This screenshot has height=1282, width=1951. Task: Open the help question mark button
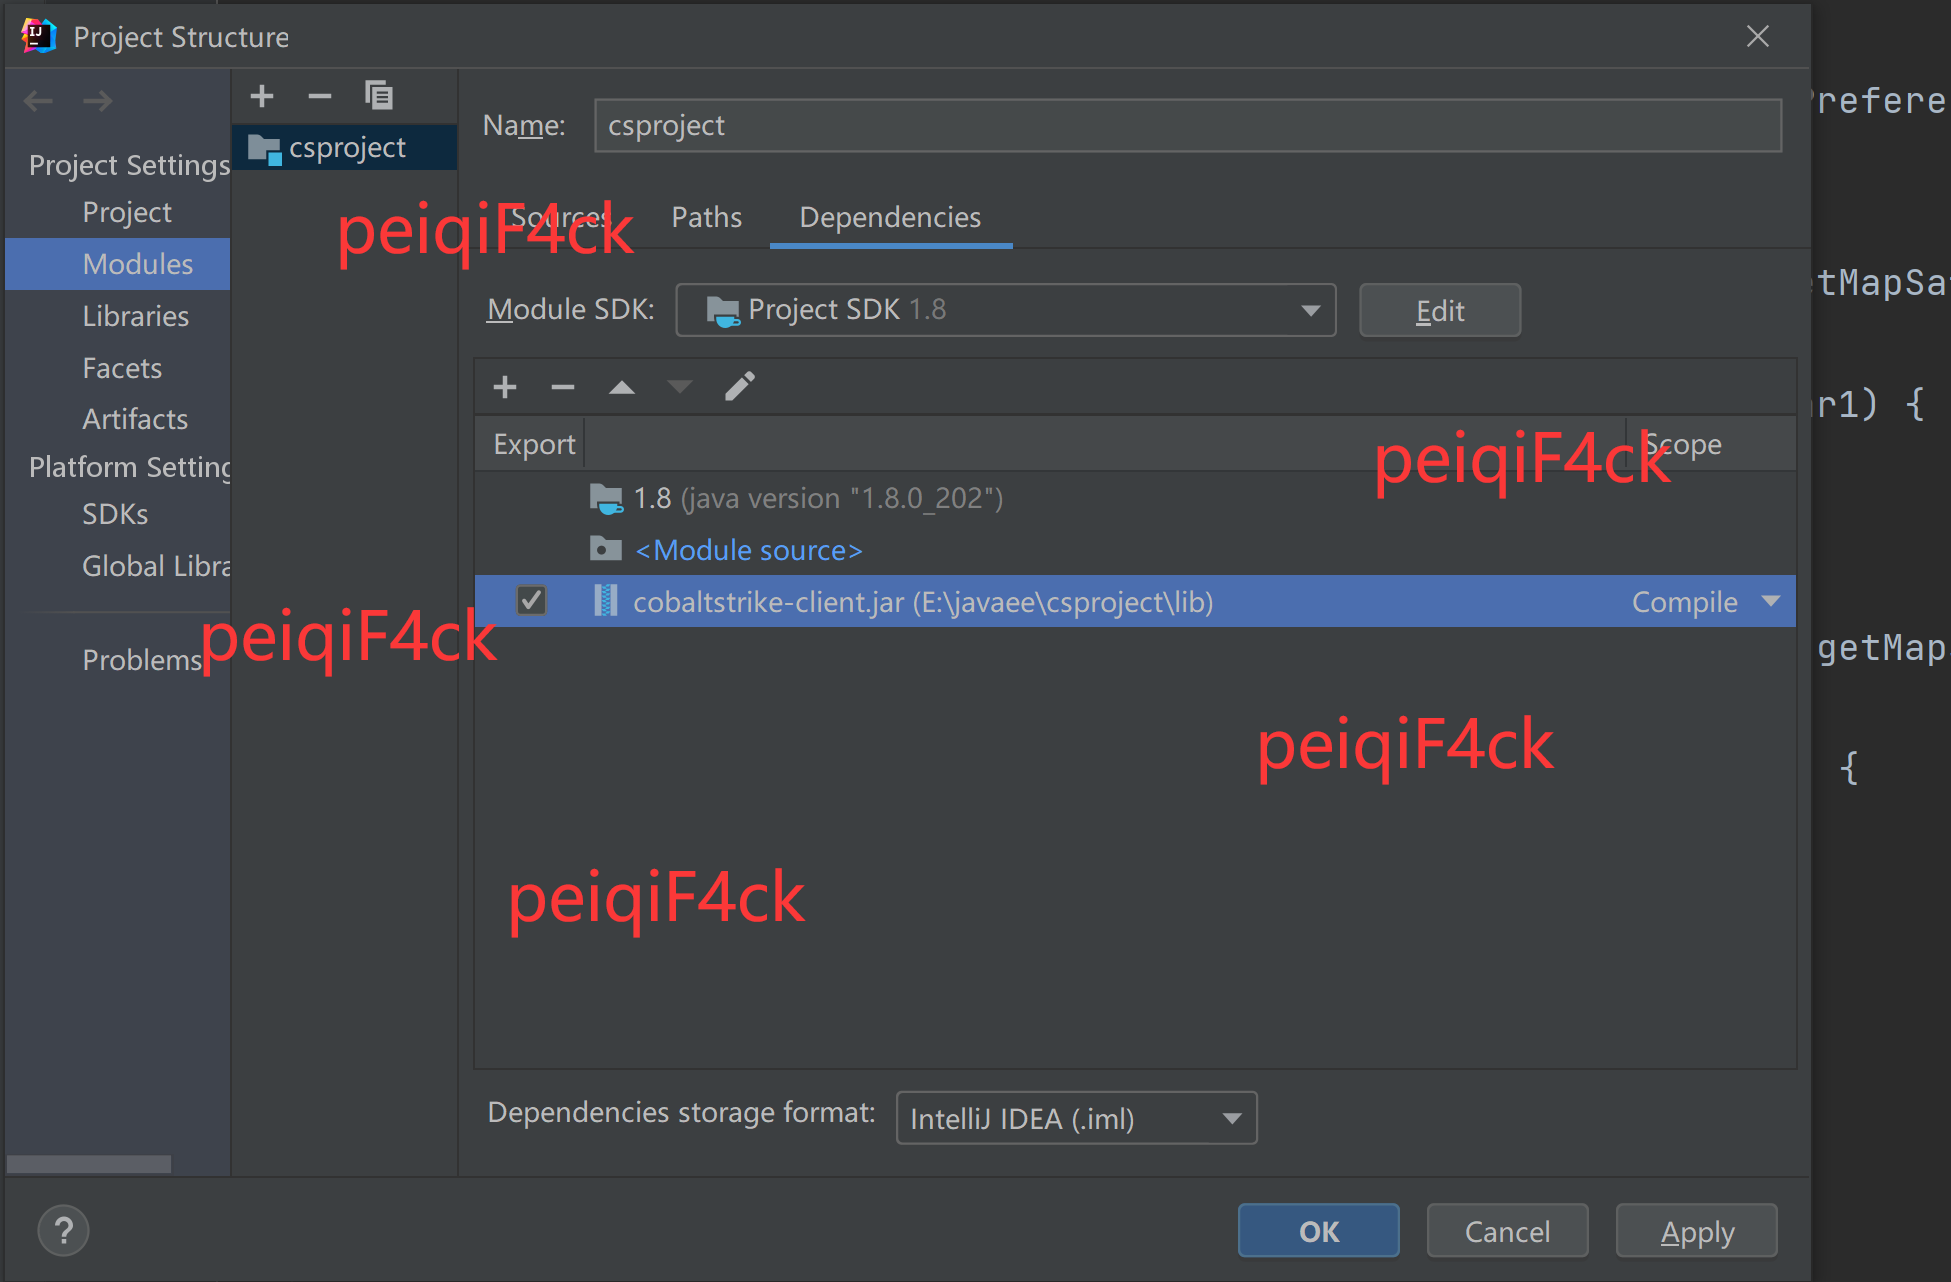[64, 1231]
